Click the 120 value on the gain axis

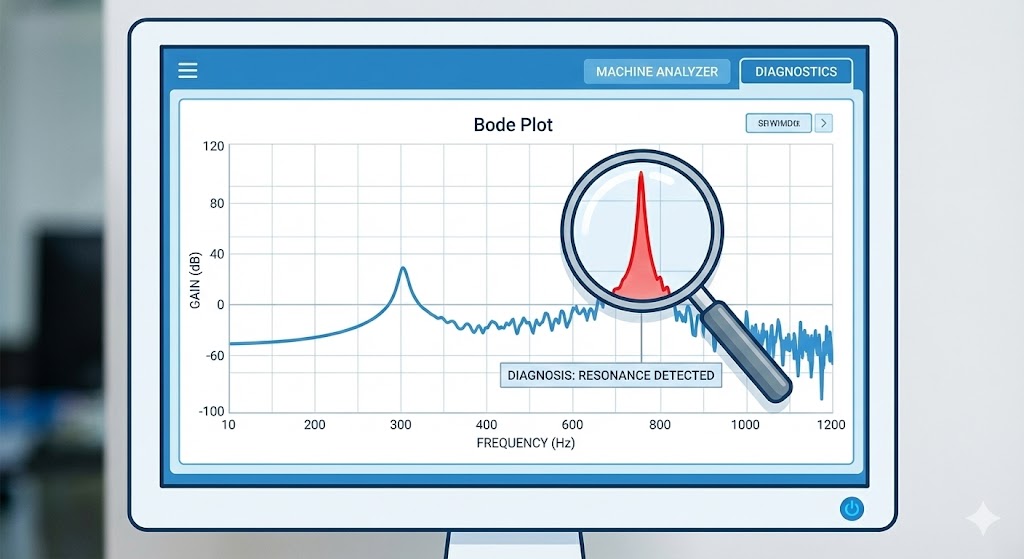tap(213, 147)
